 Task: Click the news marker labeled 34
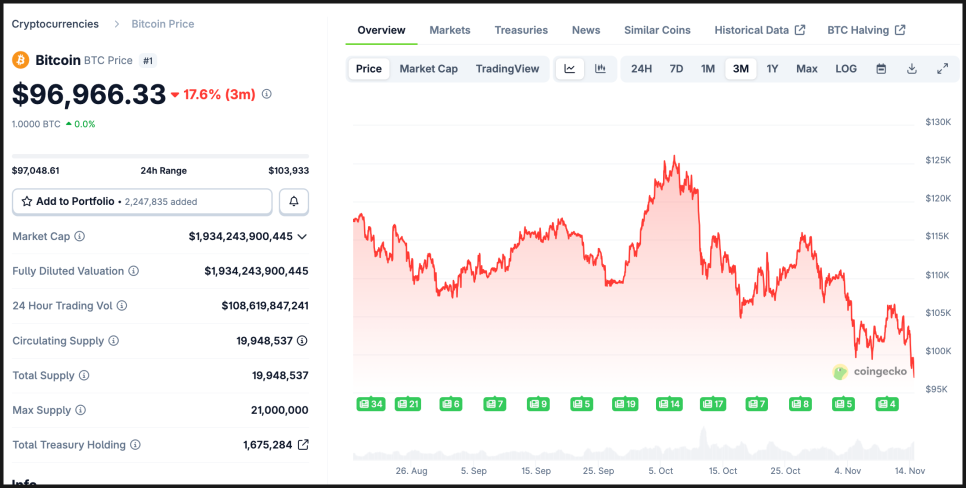pyautogui.click(x=371, y=404)
